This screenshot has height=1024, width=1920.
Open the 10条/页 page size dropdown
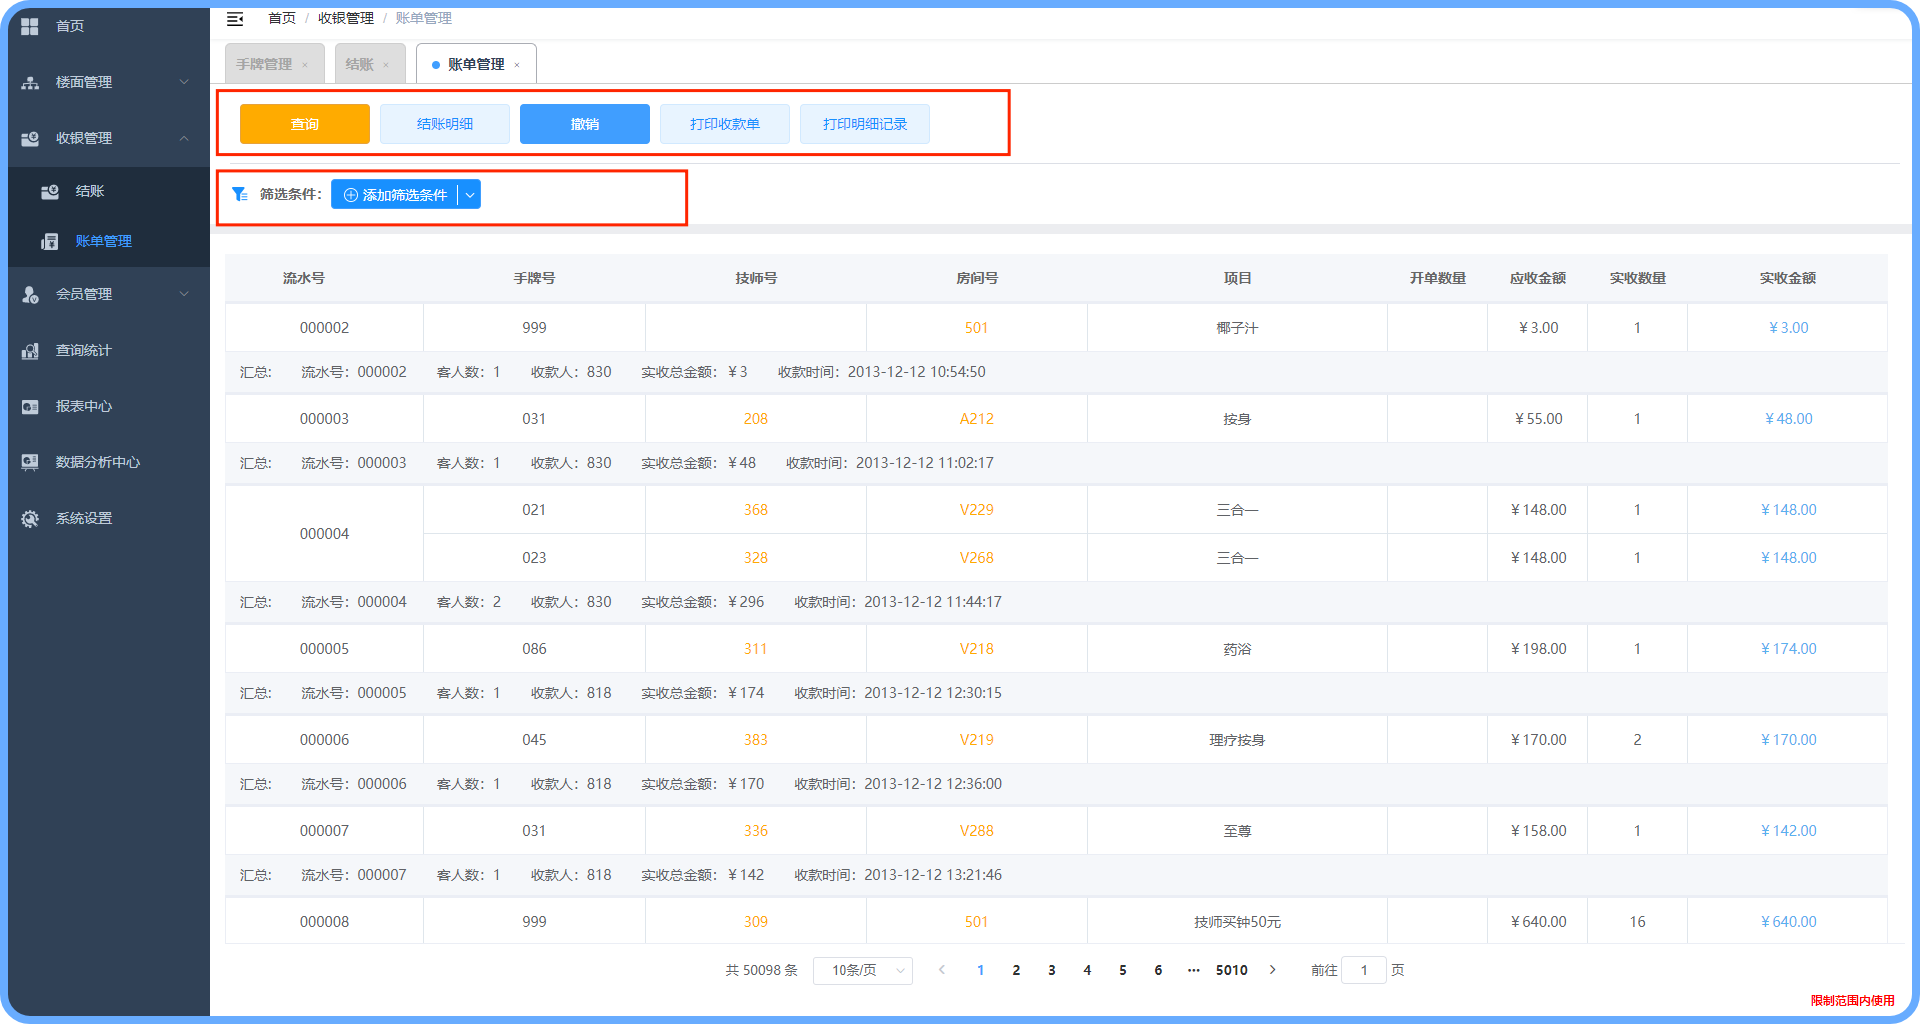862,970
